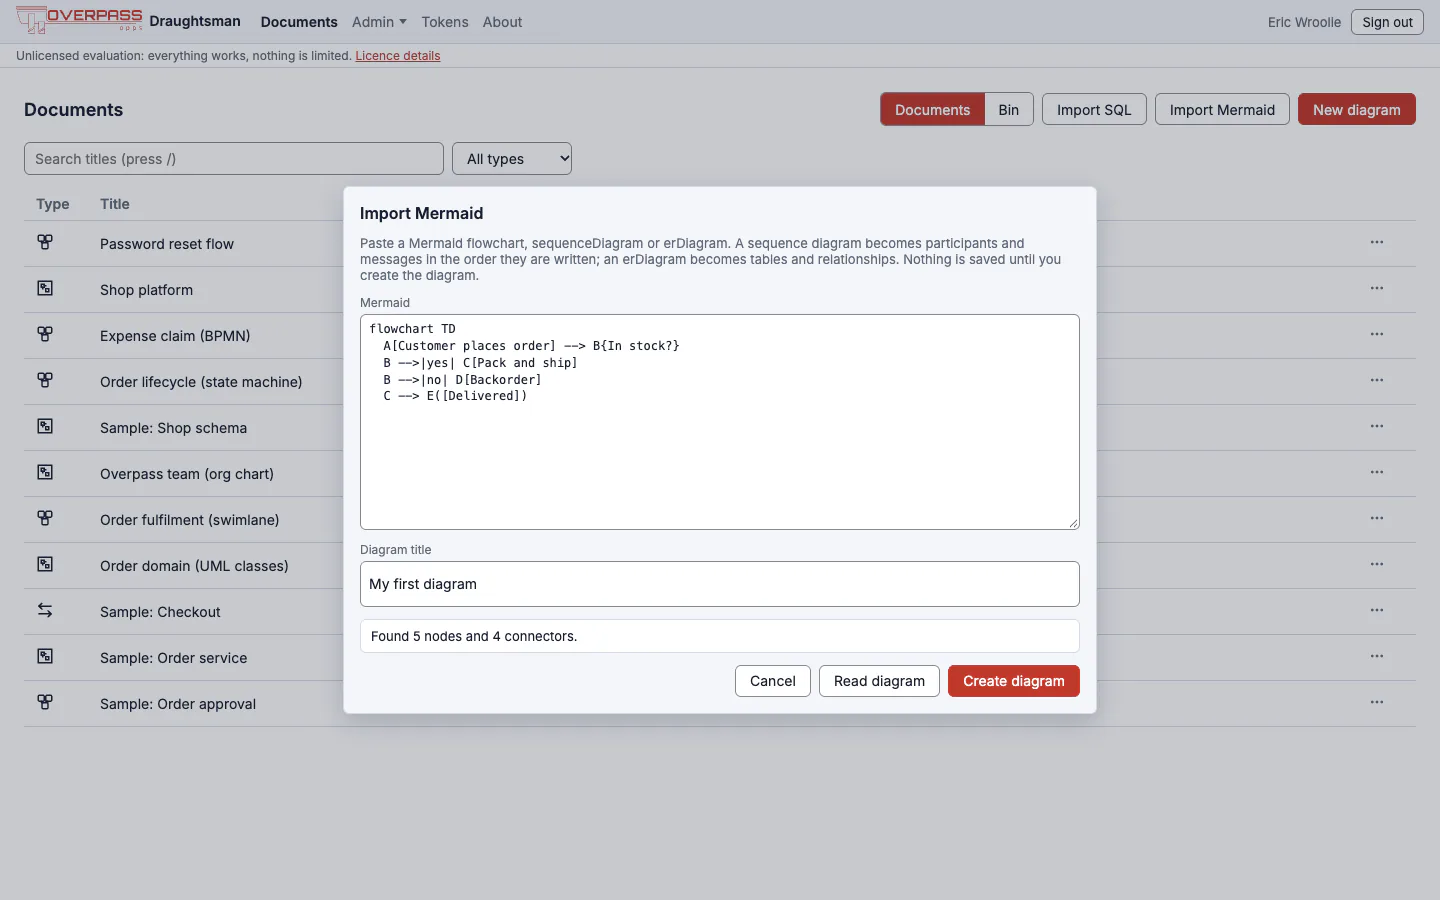Click the type icon for Sample: Shop schema
This screenshot has height=900, width=1440.
45,426
